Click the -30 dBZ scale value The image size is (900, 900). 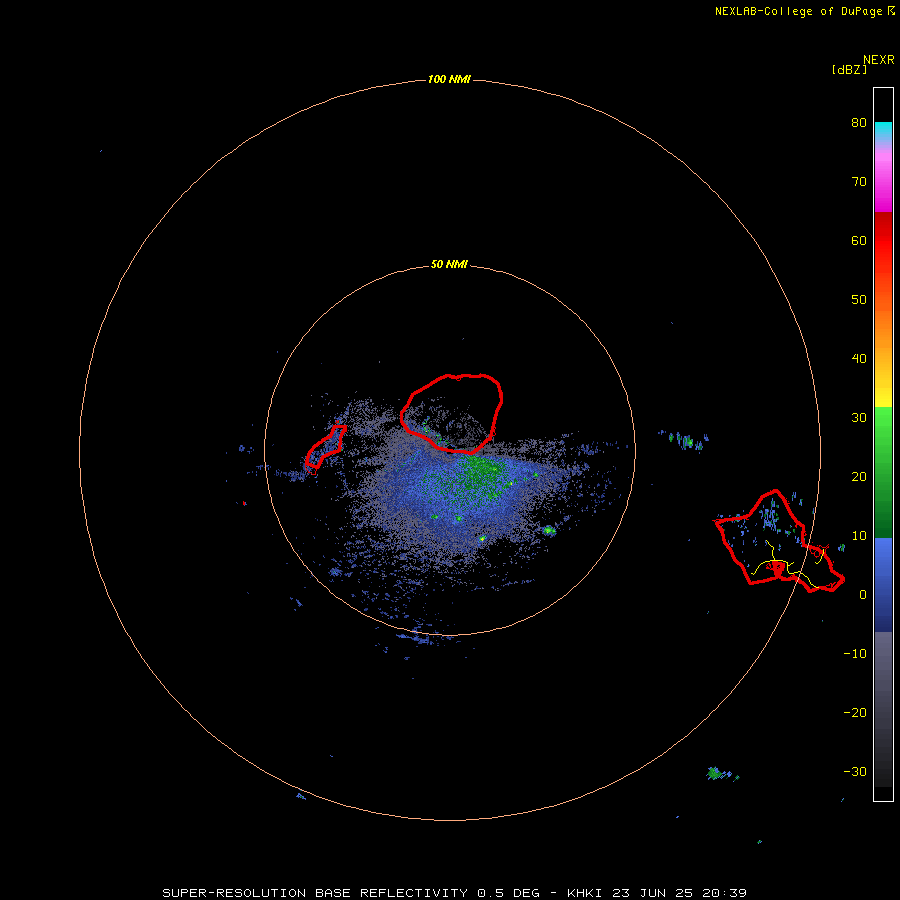855,771
